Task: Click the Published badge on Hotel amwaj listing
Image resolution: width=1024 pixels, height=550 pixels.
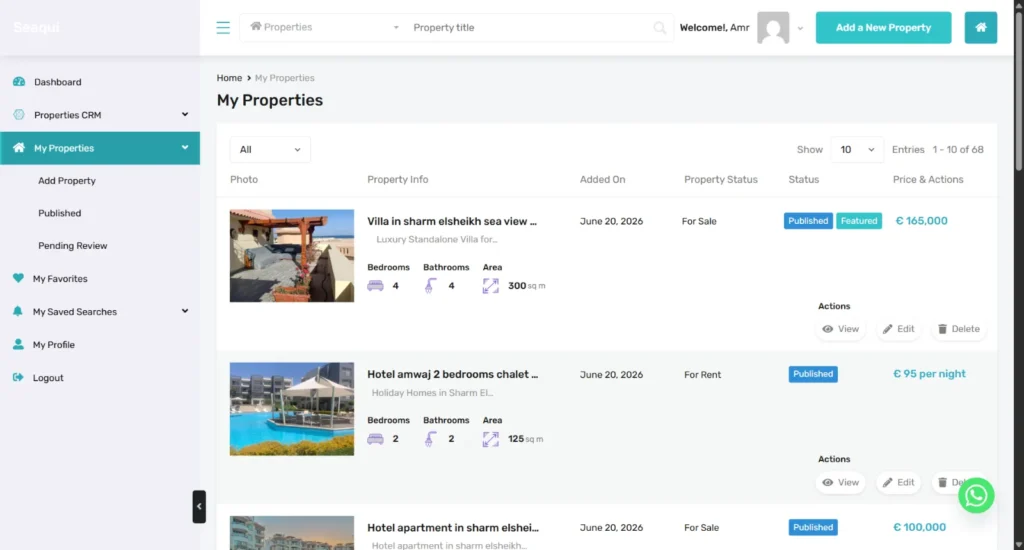Action: click(x=813, y=374)
